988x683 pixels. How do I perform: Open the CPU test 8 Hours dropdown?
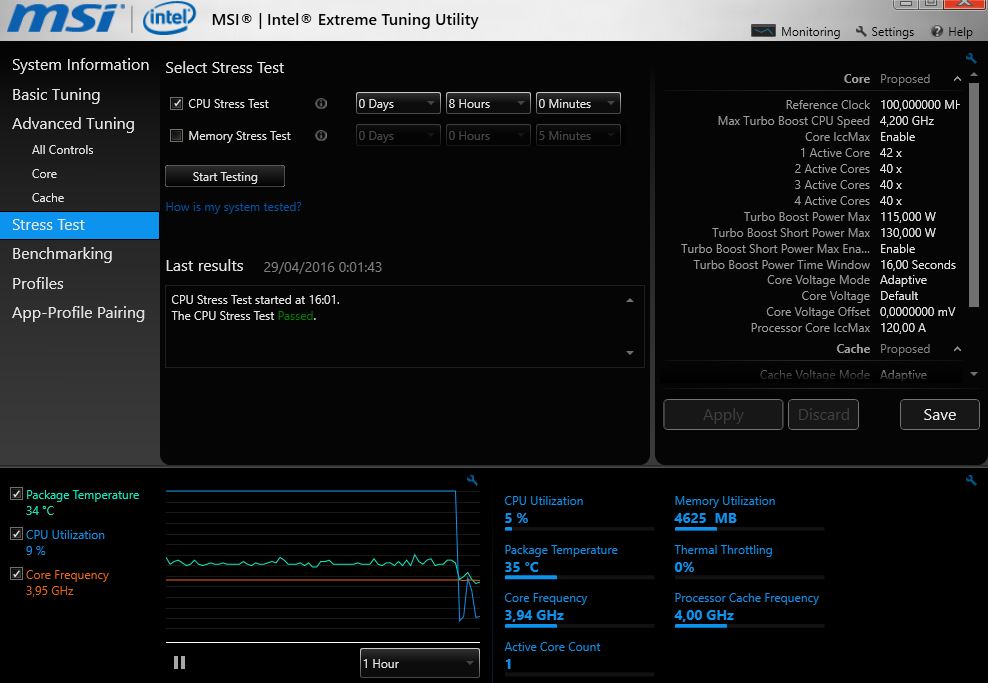tap(488, 104)
